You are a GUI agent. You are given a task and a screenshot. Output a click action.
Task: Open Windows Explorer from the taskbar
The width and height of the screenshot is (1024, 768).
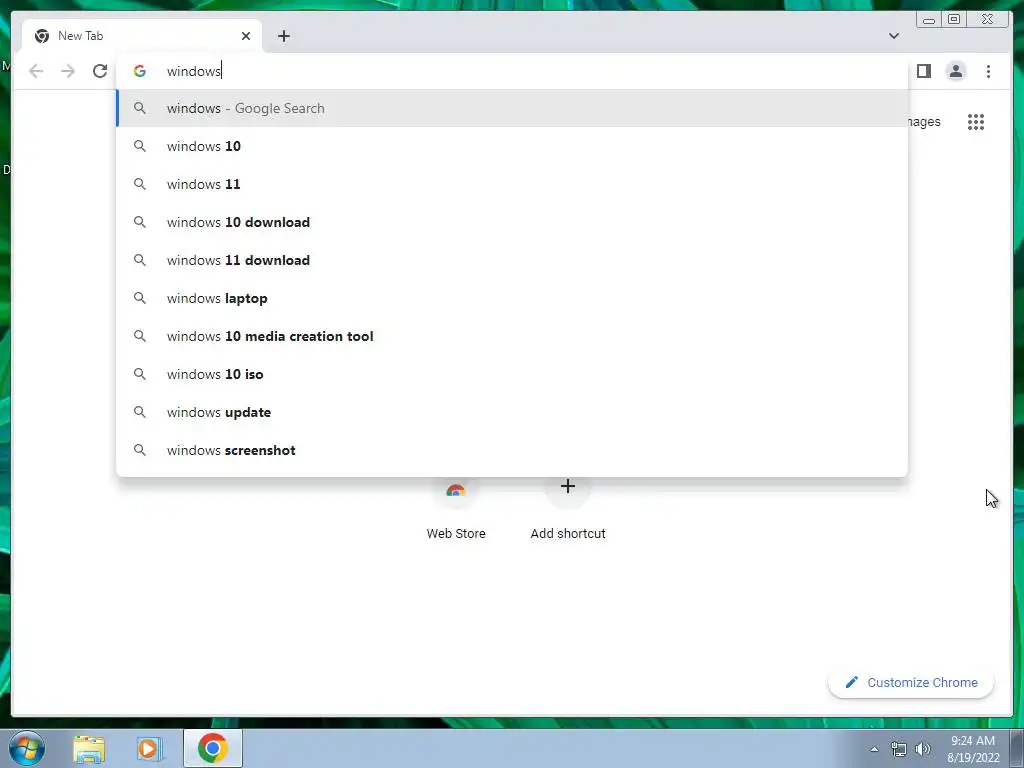pyautogui.click(x=89, y=749)
